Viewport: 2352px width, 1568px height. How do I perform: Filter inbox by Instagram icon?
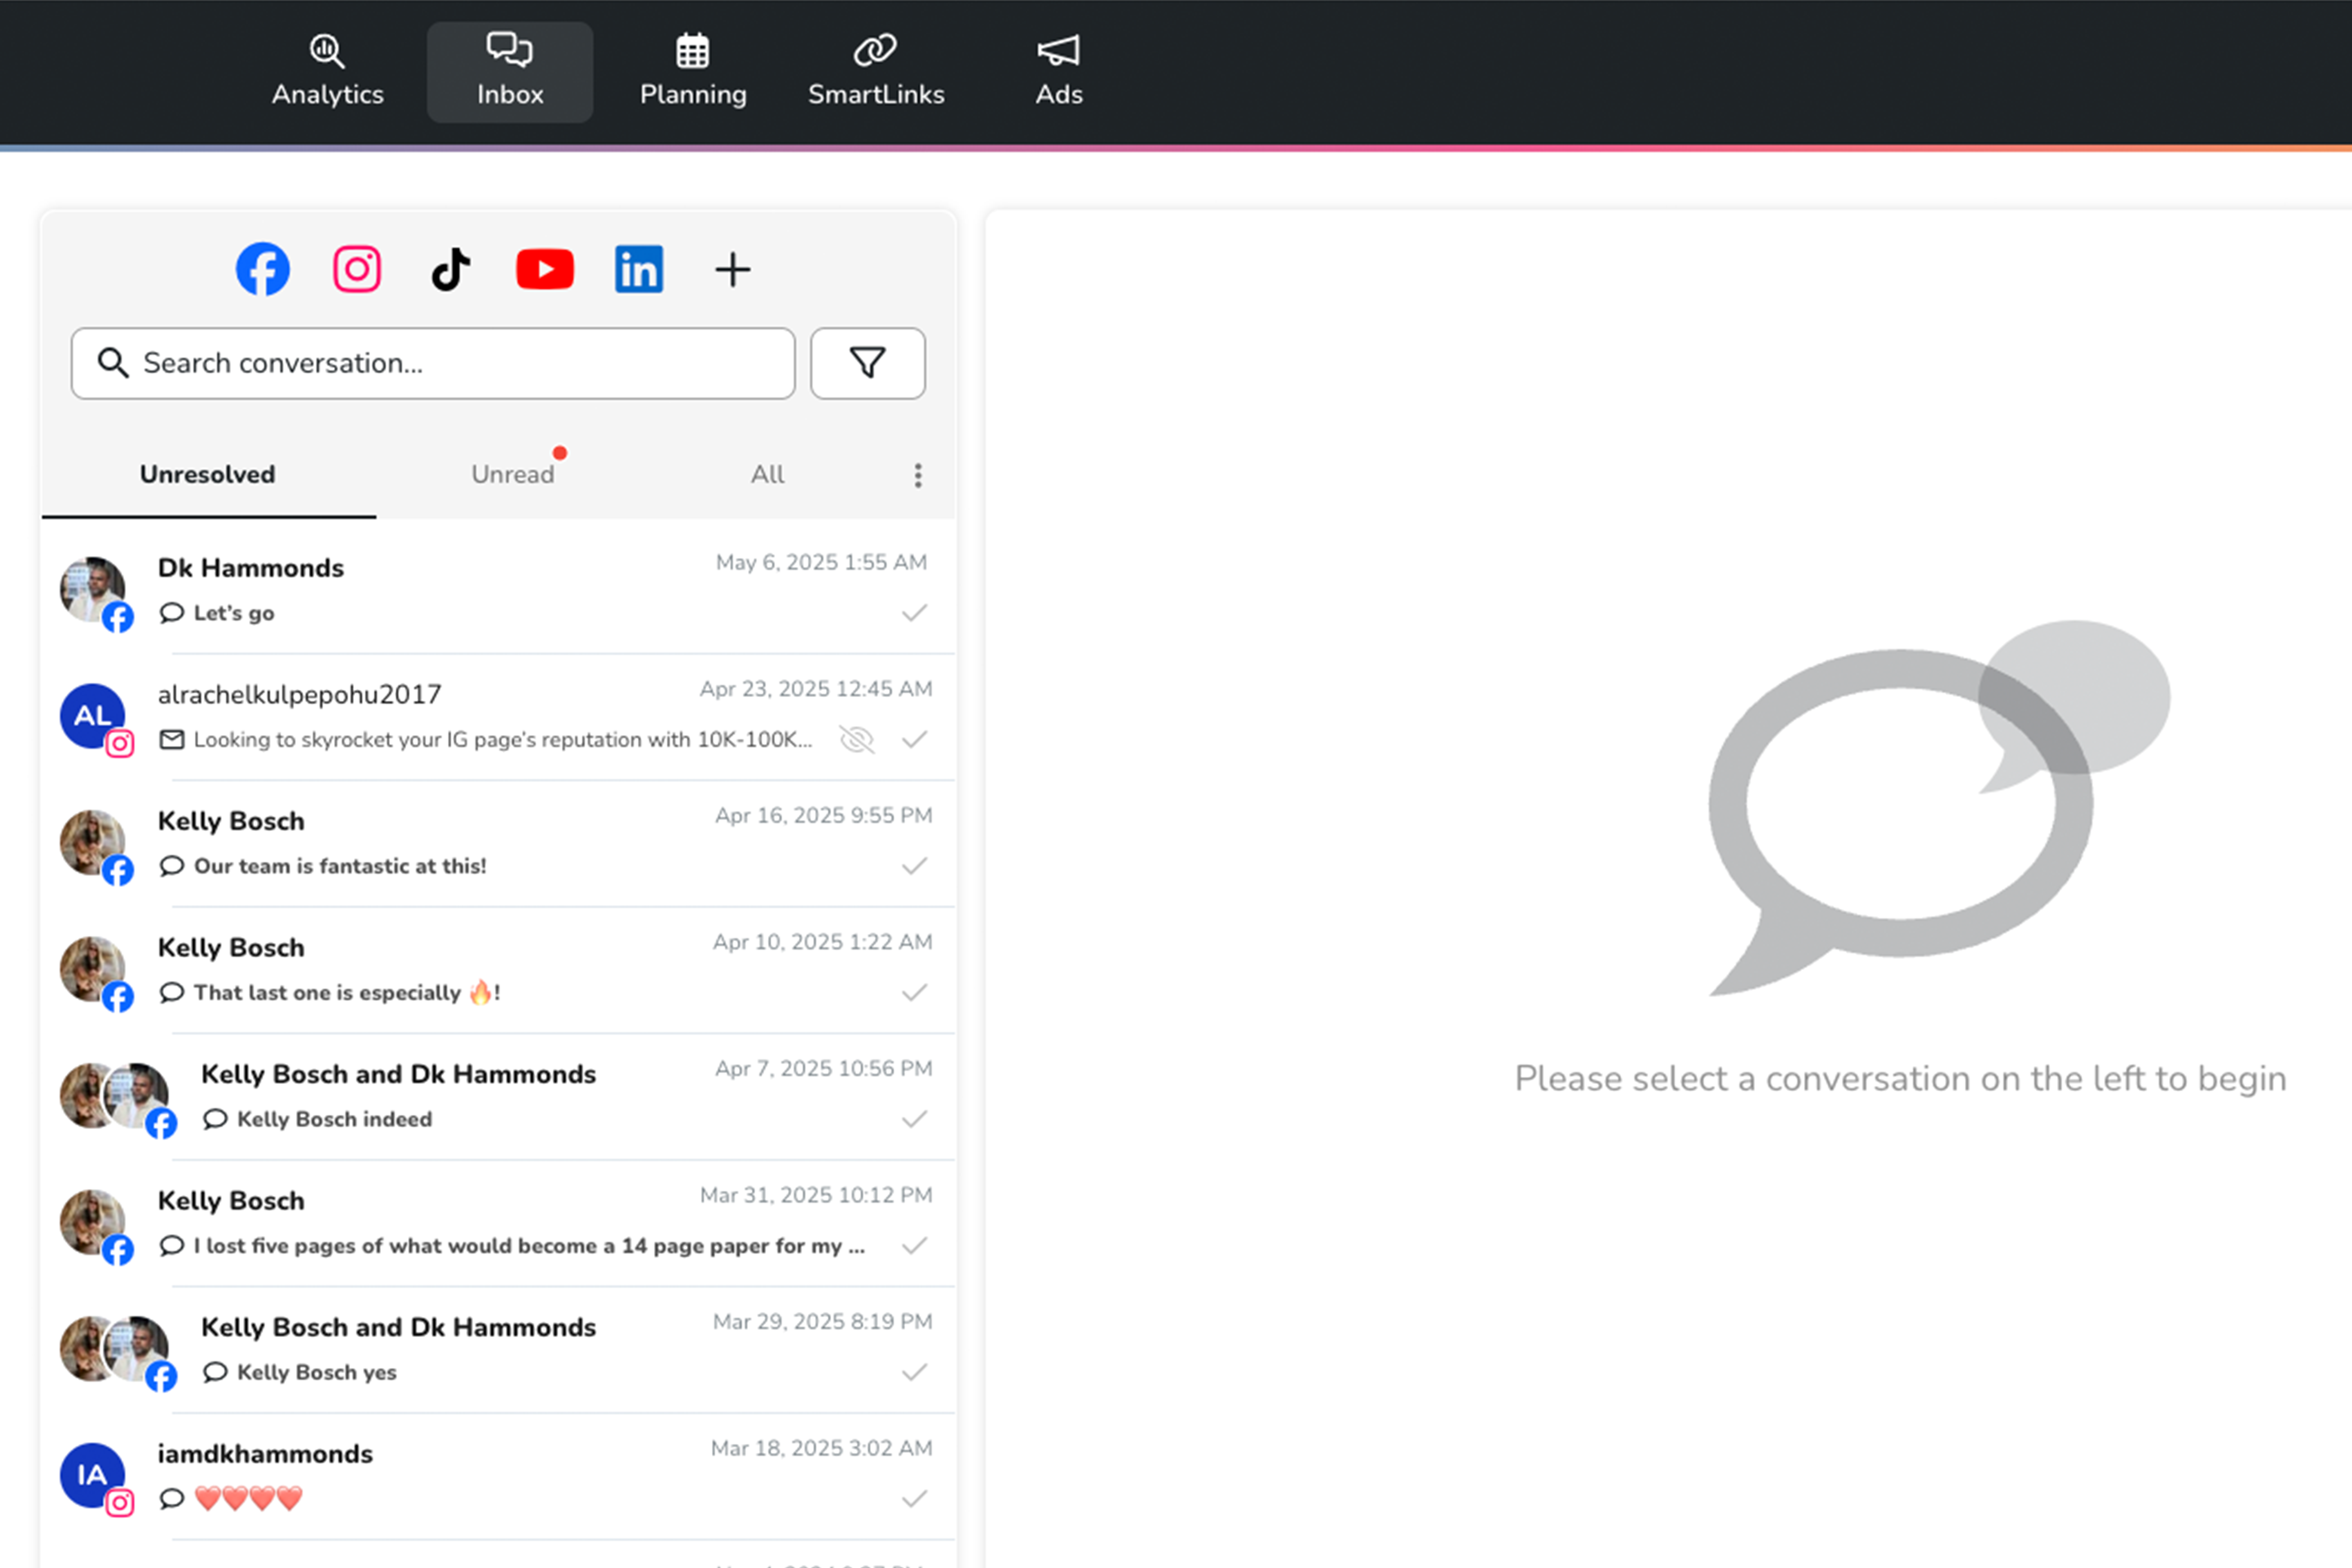tap(357, 269)
